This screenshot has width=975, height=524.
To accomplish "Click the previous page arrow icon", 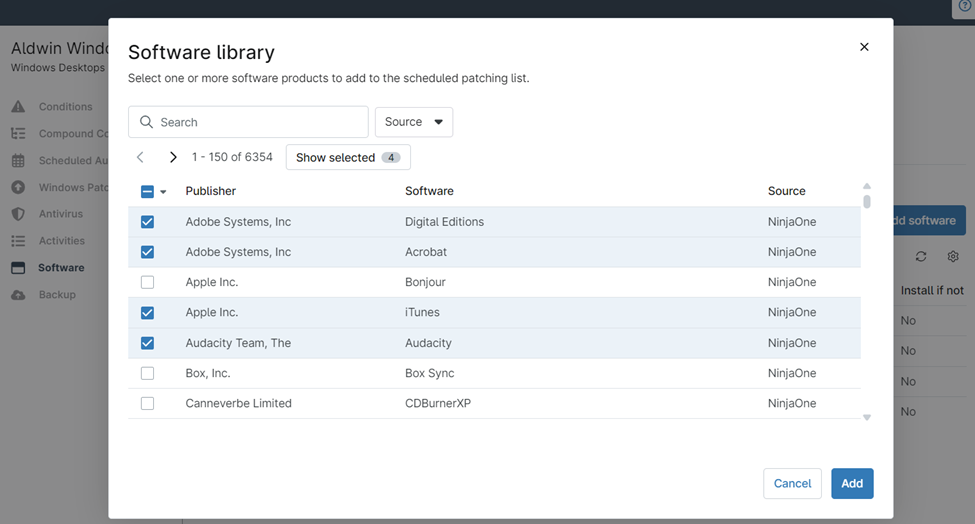I will 140,158.
